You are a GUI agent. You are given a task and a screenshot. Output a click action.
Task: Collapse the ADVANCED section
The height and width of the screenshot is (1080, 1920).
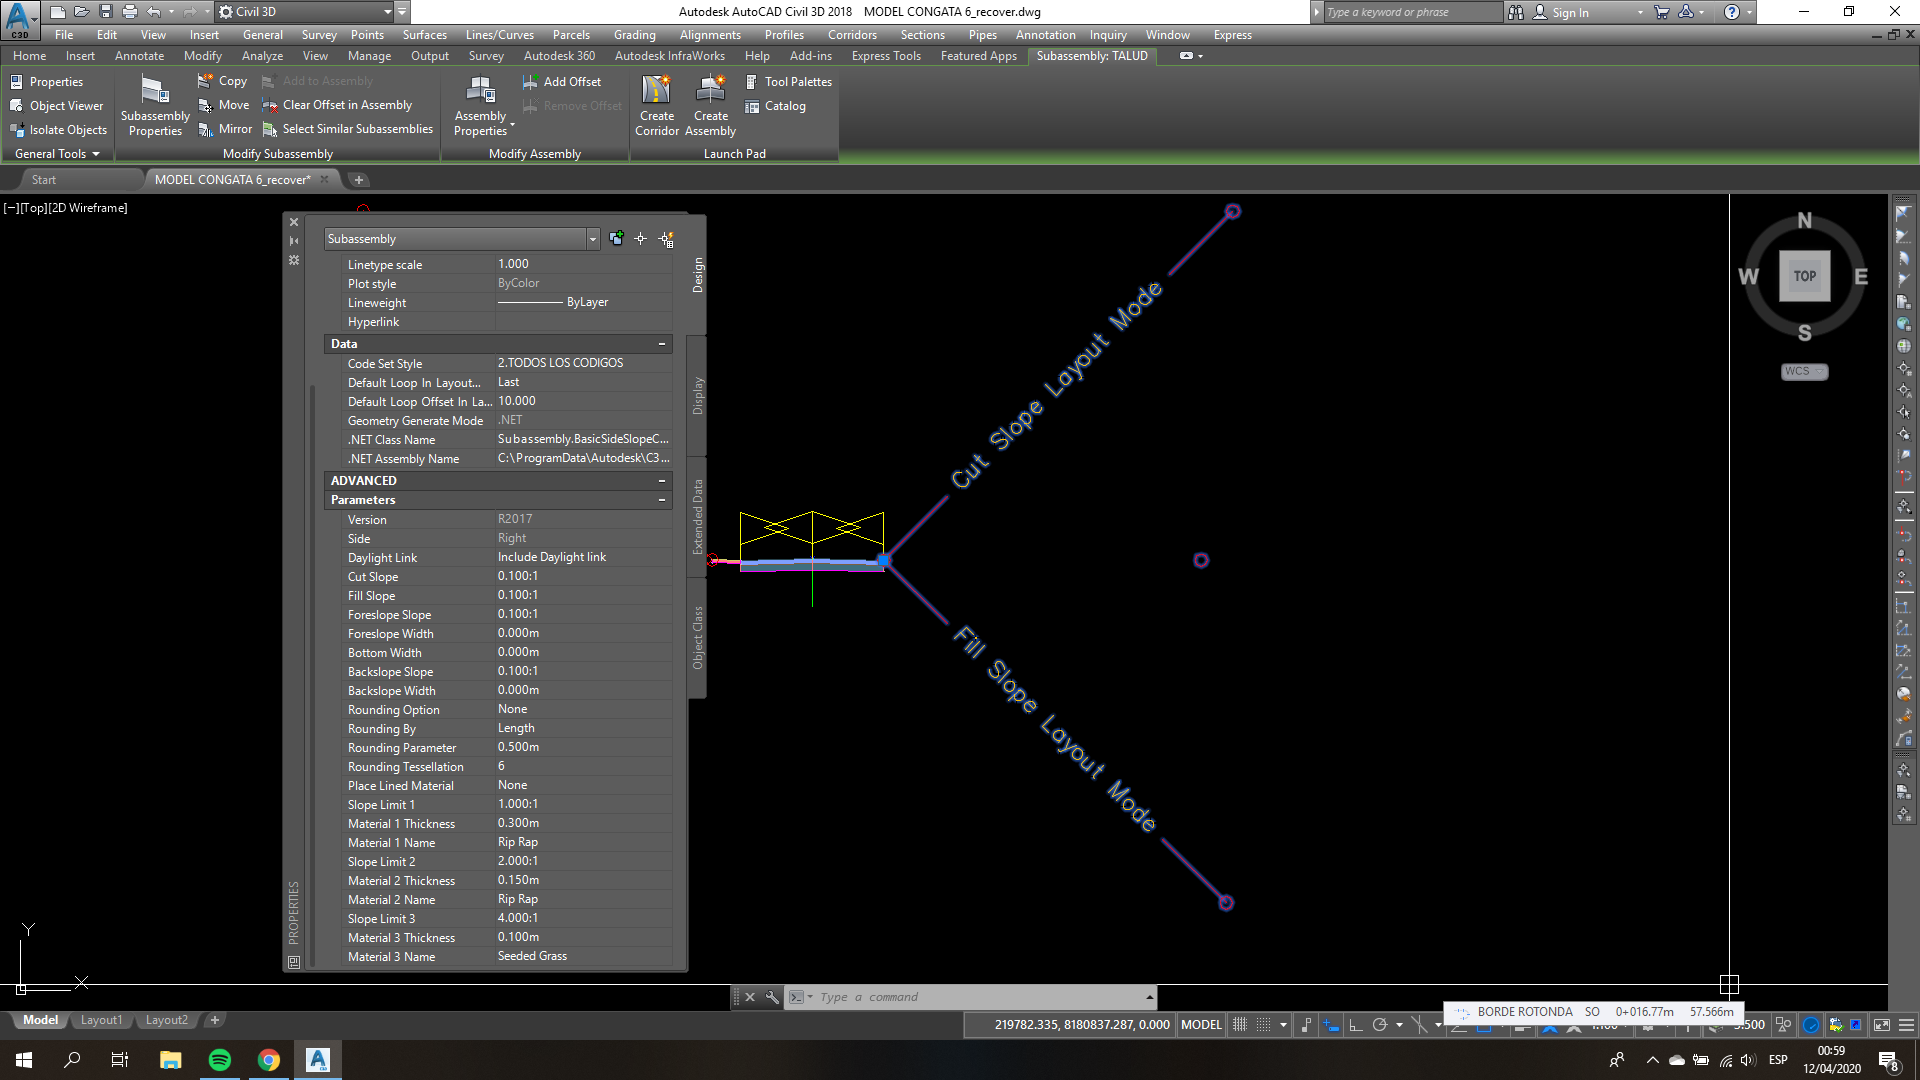click(661, 481)
